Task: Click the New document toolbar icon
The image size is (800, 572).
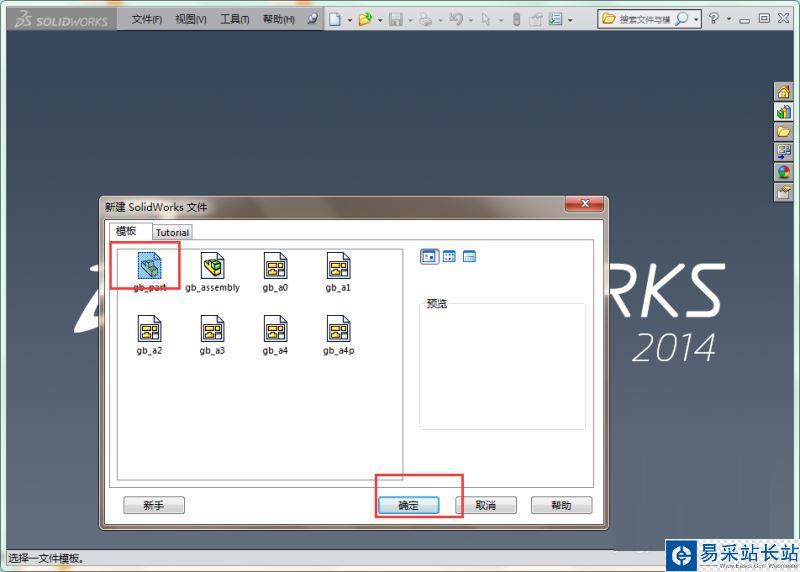Action: (335, 19)
